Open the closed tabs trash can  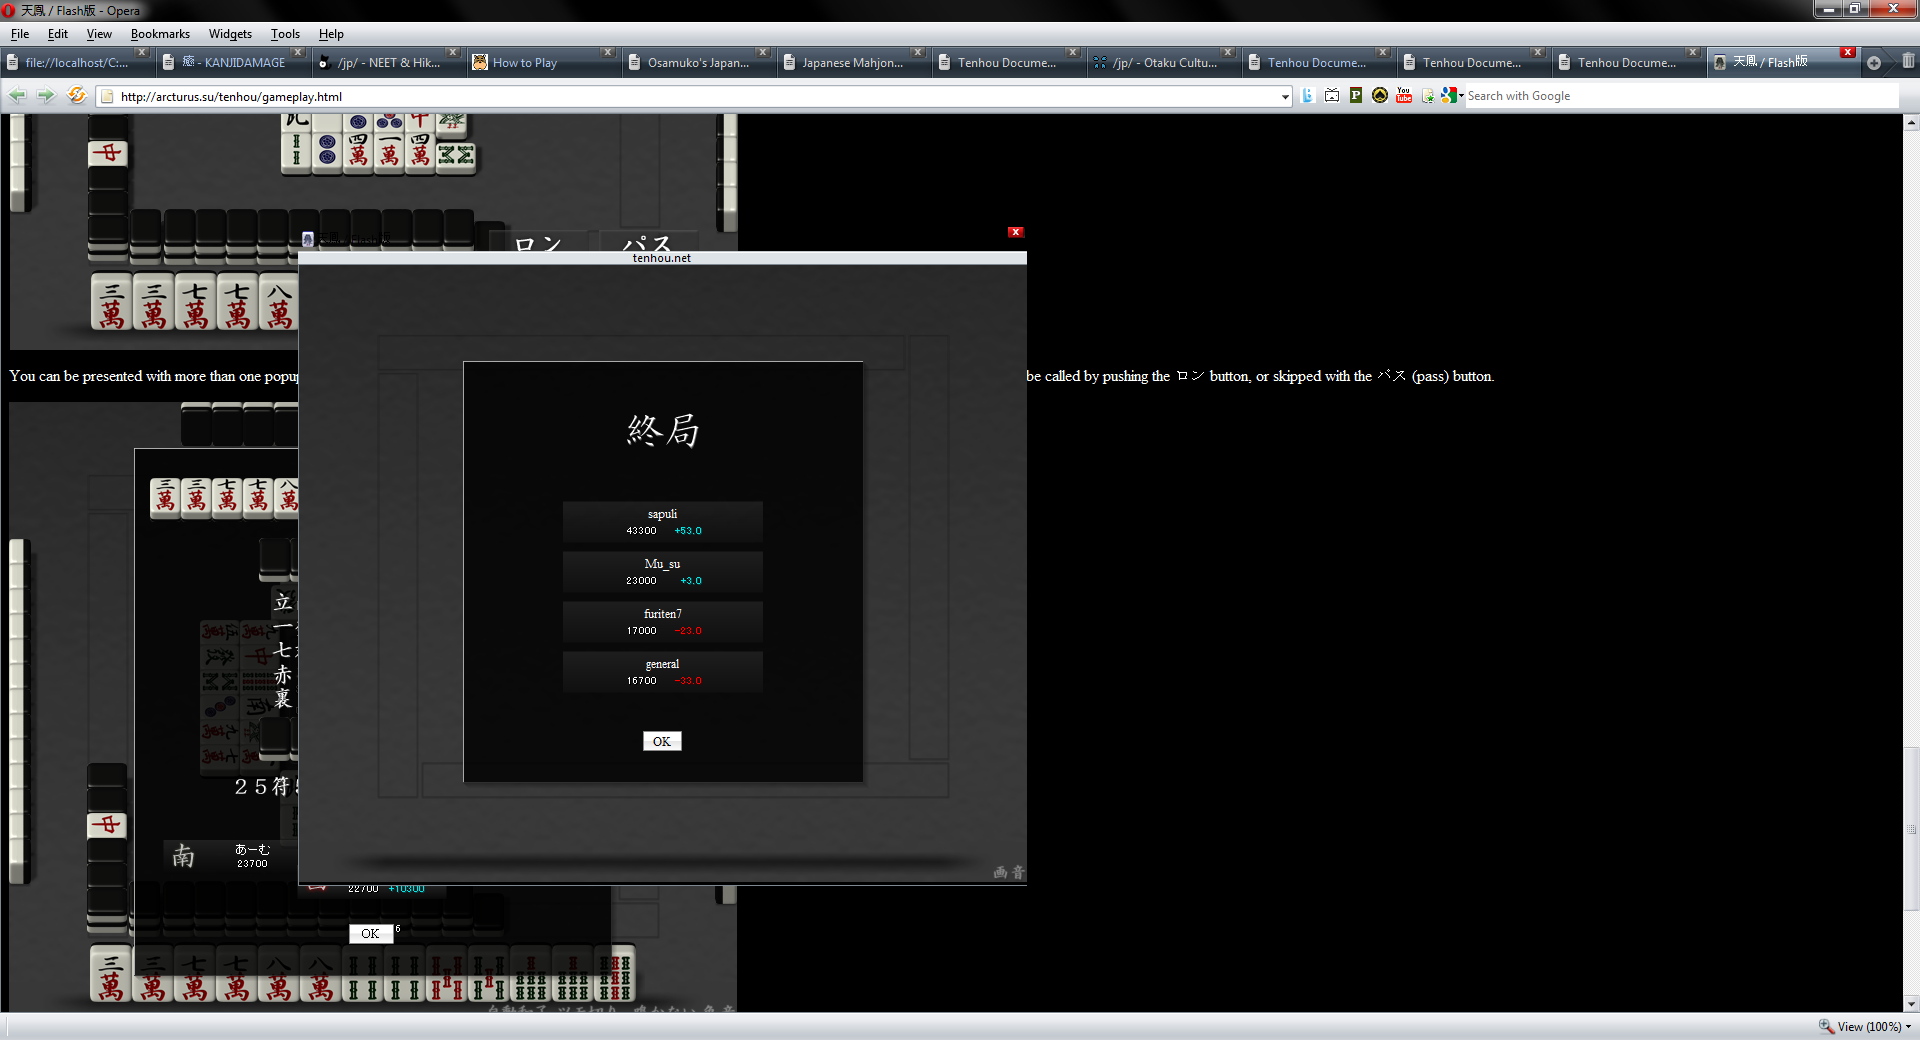click(1908, 62)
